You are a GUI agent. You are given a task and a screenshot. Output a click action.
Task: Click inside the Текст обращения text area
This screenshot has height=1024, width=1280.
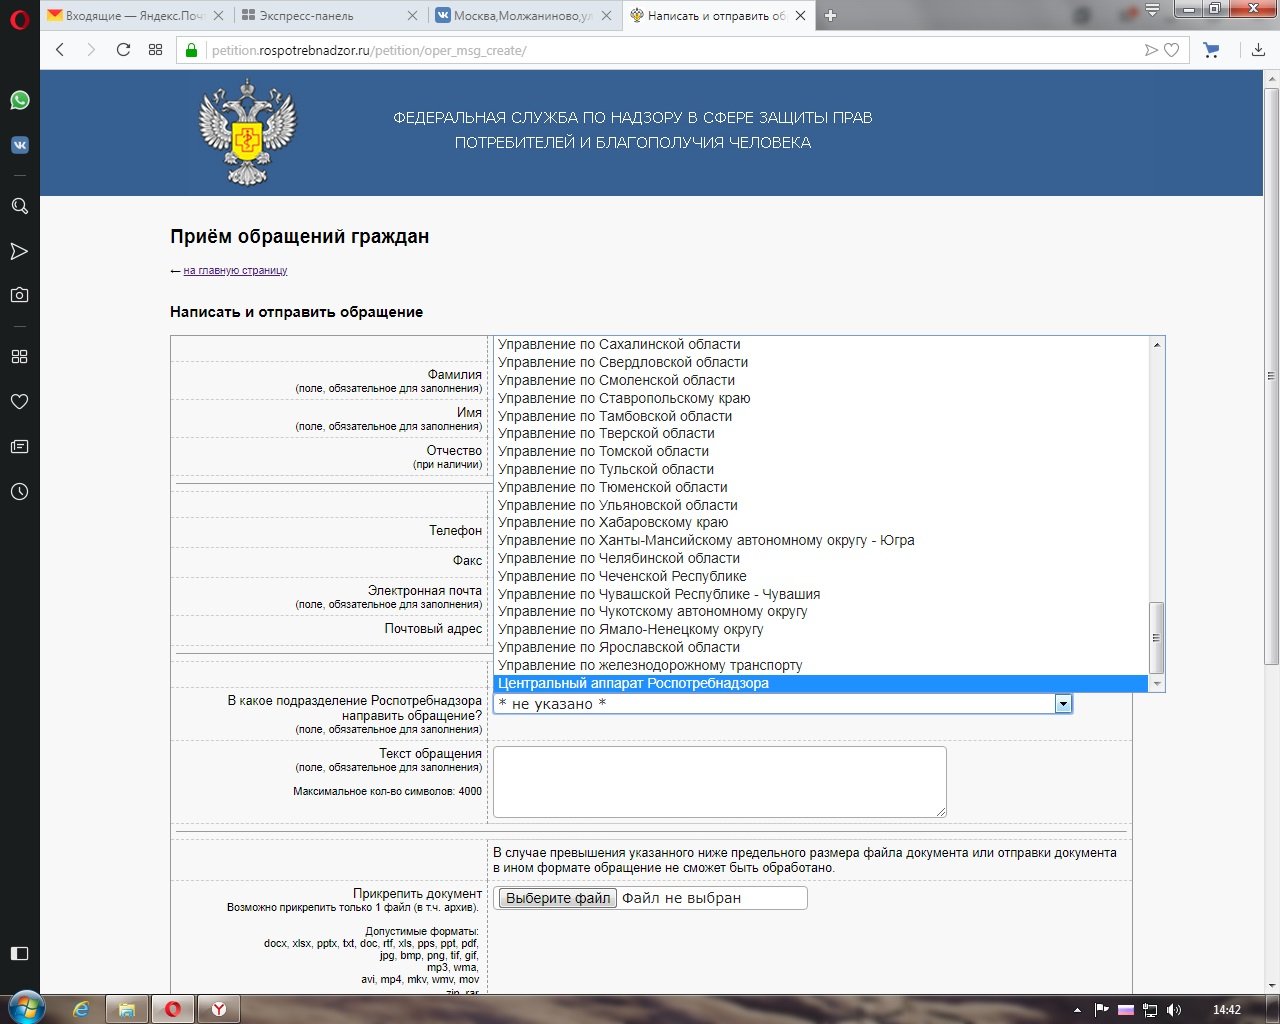click(719, 781)
